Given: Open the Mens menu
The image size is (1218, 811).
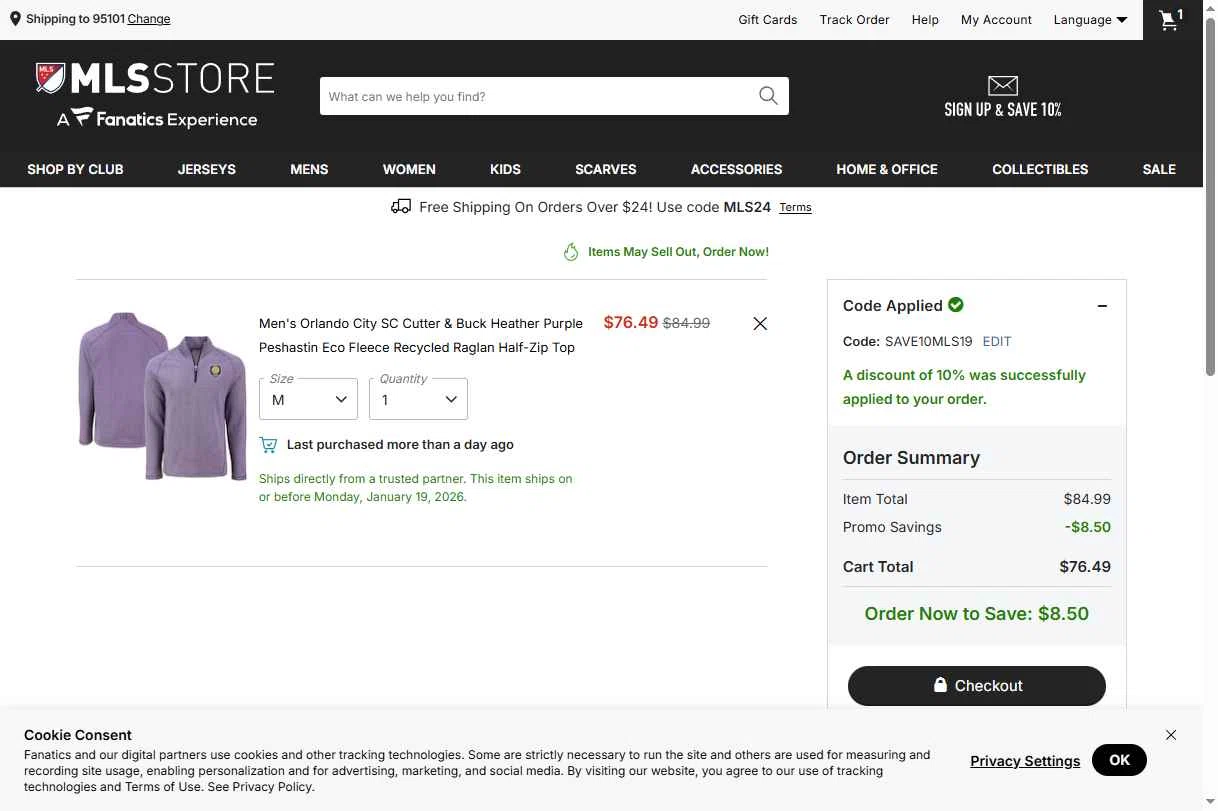Looking at the screenshot, I should point(309,169).
